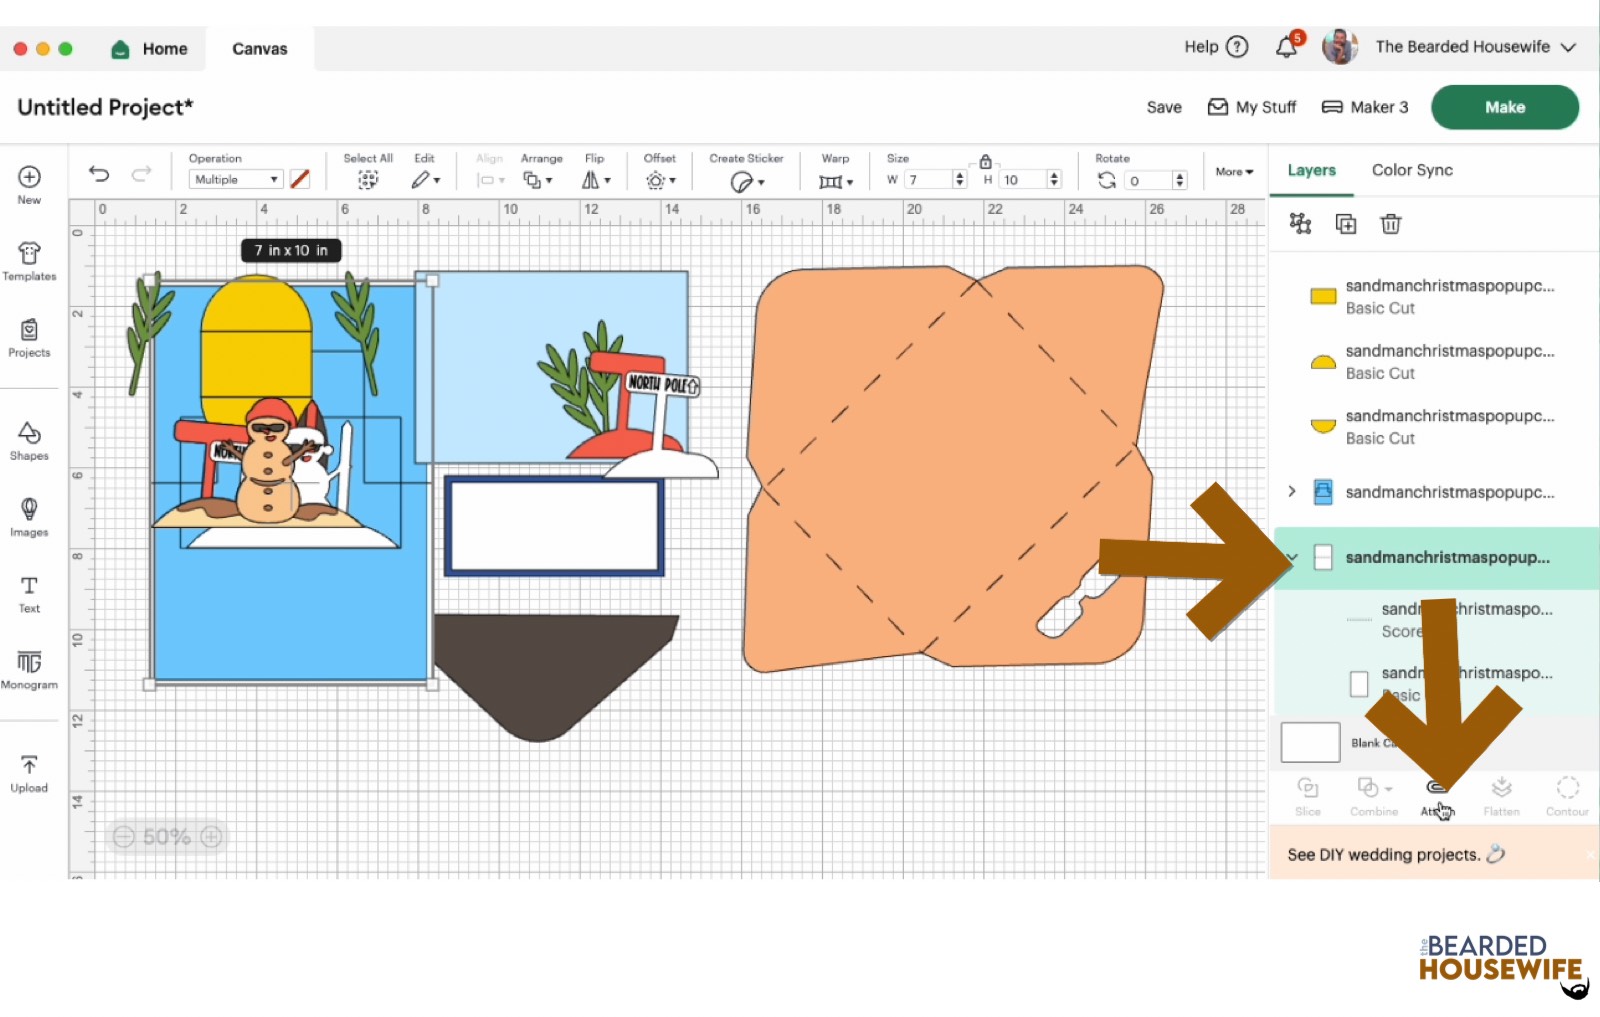1600x1017 pixels.
Task: Open the Edit pencil menu
Action: (425, 180)
